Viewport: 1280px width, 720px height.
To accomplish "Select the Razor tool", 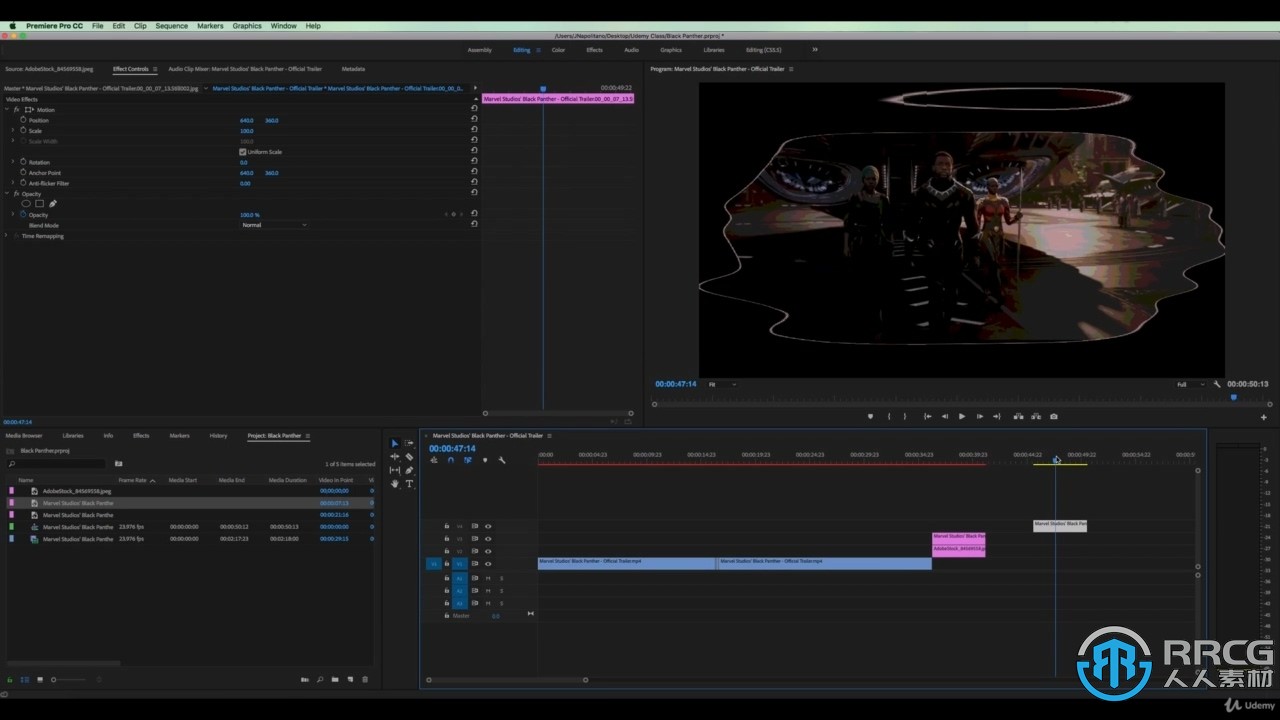I will (409, 457).
